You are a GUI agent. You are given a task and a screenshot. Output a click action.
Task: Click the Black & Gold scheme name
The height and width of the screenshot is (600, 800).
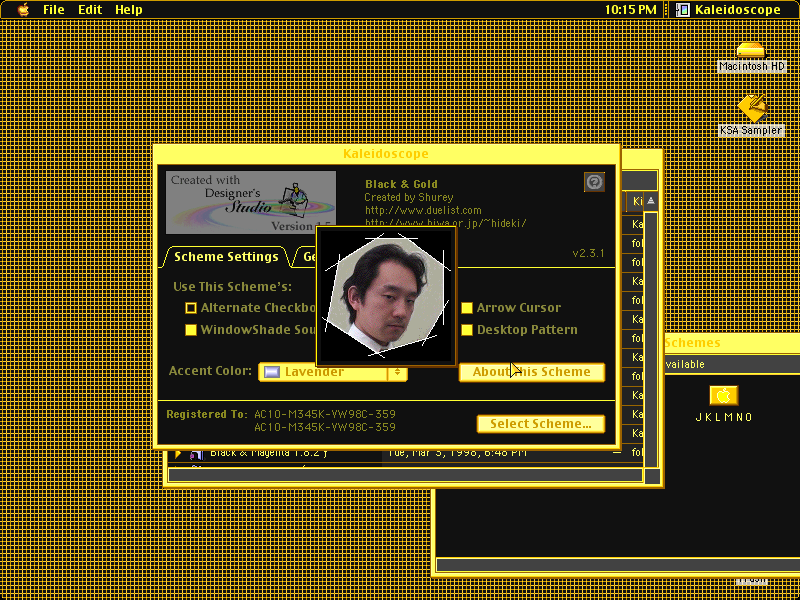coord(401,184)
